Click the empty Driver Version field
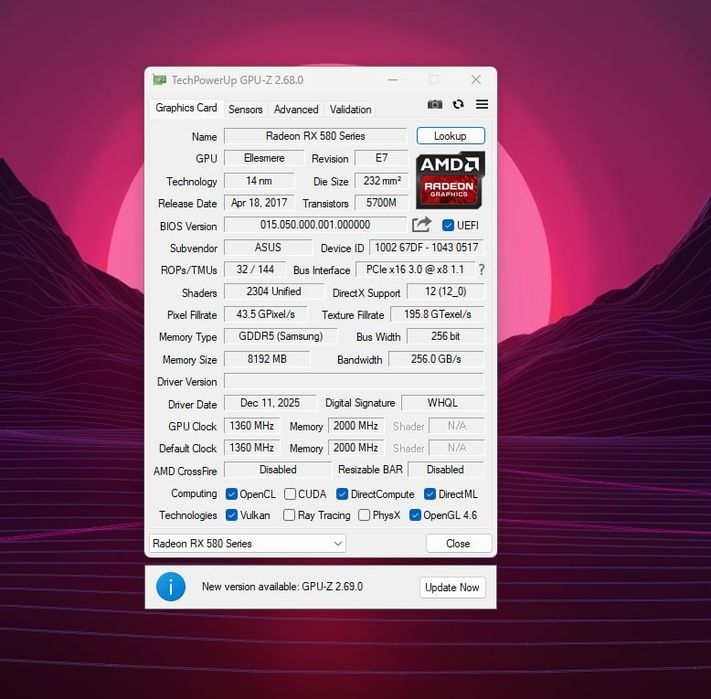The image size is (711, 699). 354,381
